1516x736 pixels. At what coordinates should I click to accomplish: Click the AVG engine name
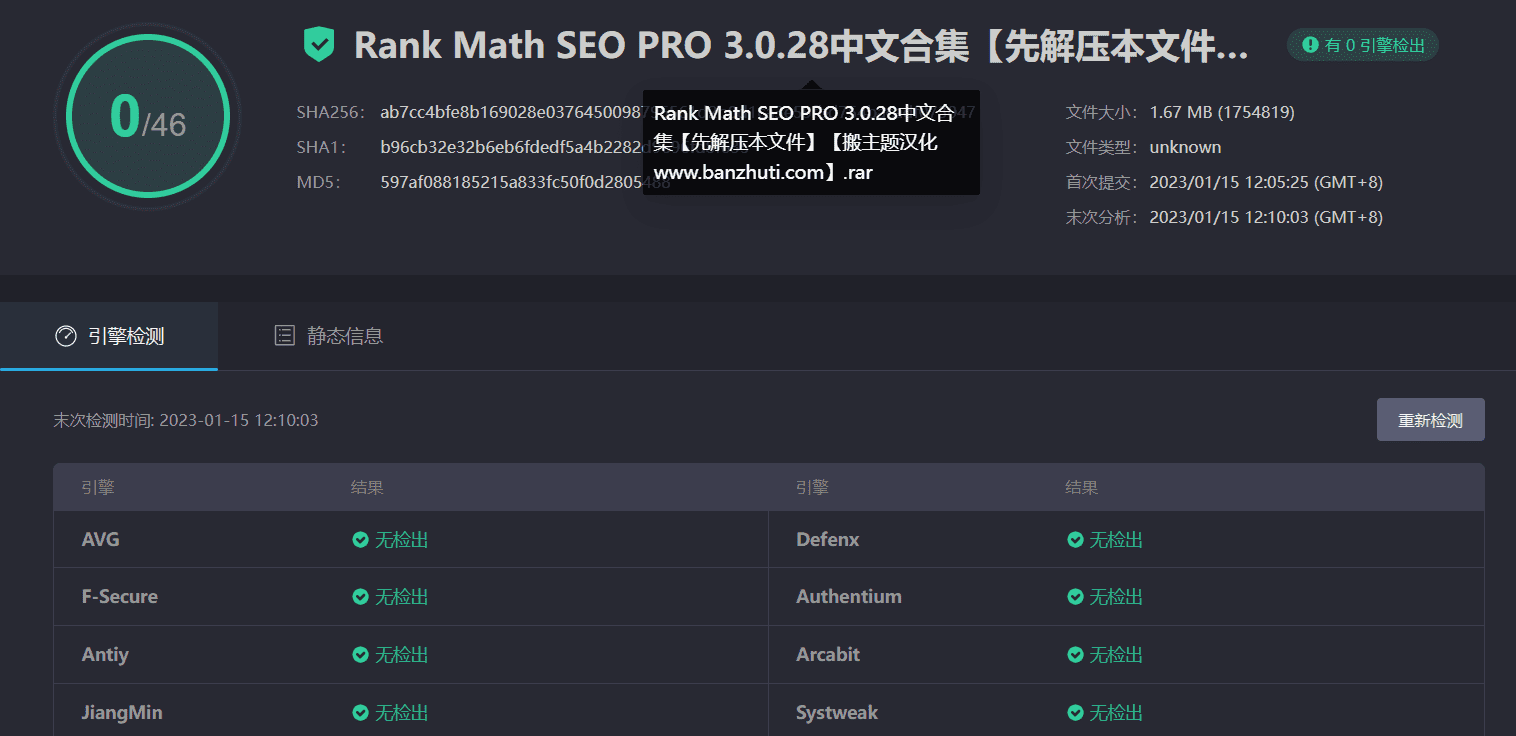[100, 540]
